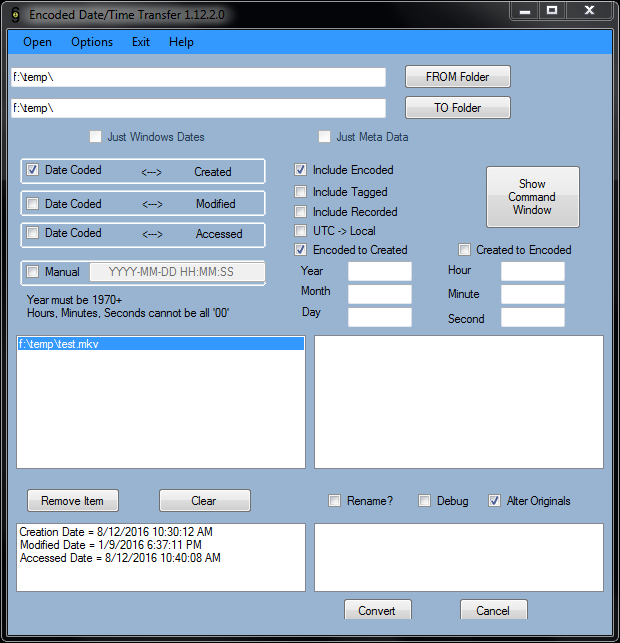The image size is (620, 643).
Task: Click the Convert button
Action: point(378,610)
